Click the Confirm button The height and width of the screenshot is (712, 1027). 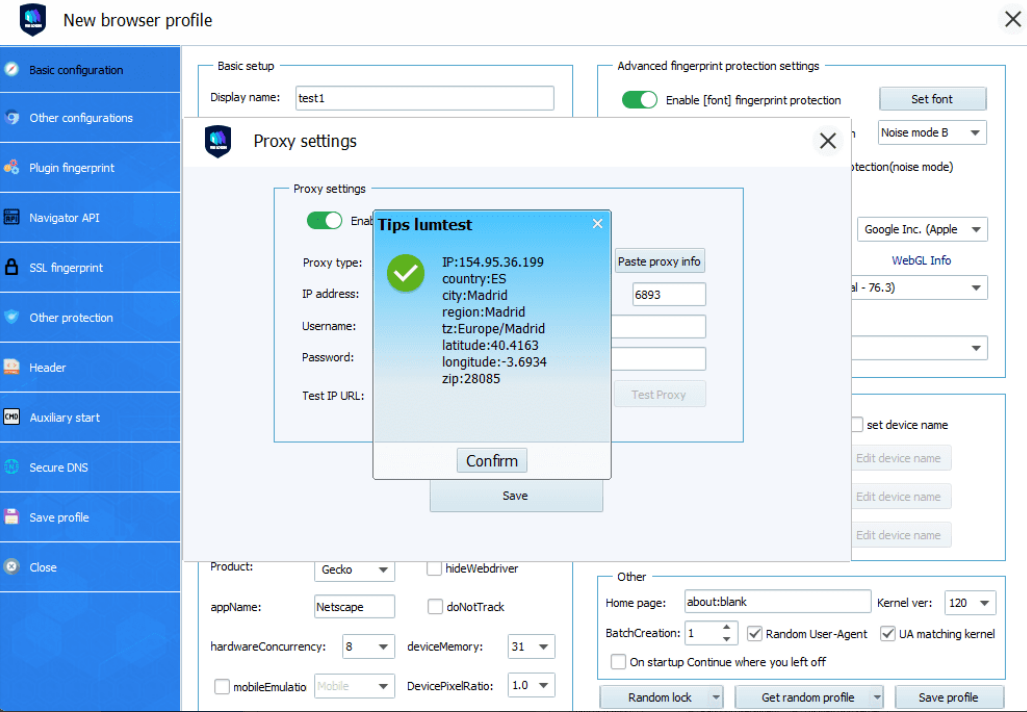[492, 460]
